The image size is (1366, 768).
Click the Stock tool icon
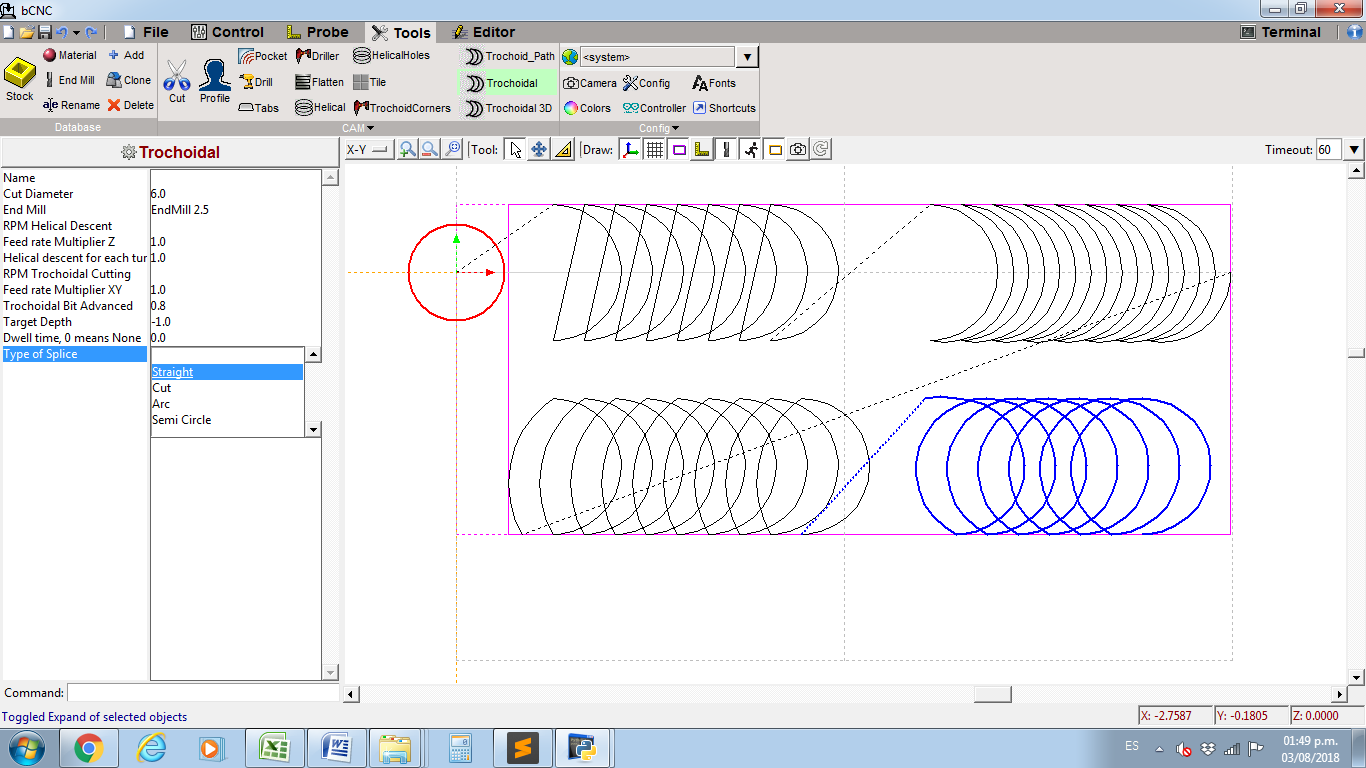click(x=19, y=80)
